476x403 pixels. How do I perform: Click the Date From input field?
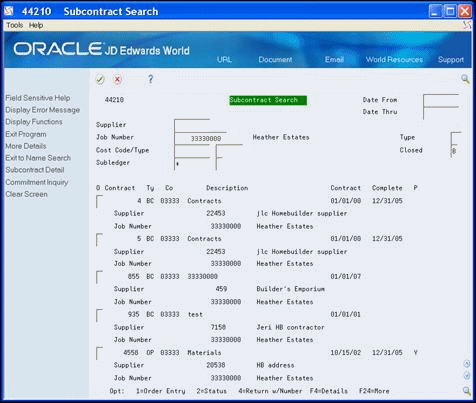(x=441, y=100)
